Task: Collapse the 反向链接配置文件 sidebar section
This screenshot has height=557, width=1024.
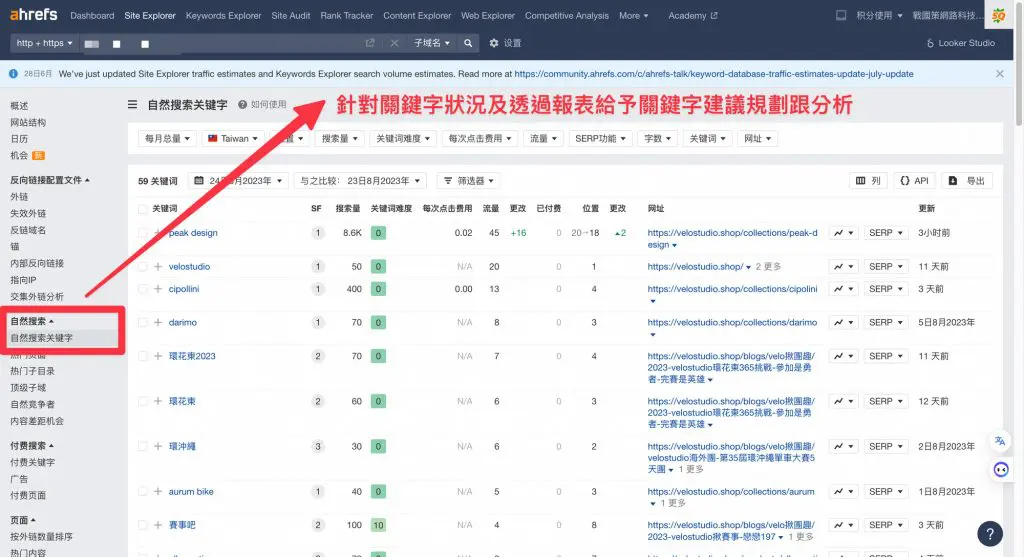Action: [x=50, y=180]
